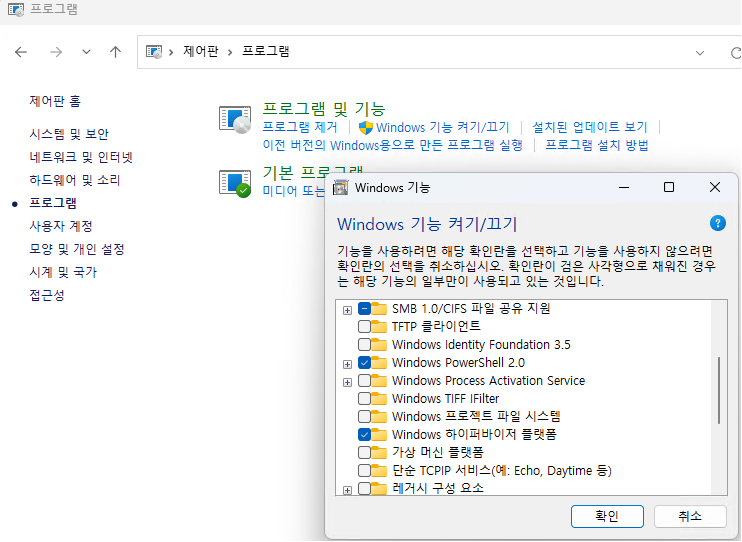Open 접근성 category

[x=47, y=295]
